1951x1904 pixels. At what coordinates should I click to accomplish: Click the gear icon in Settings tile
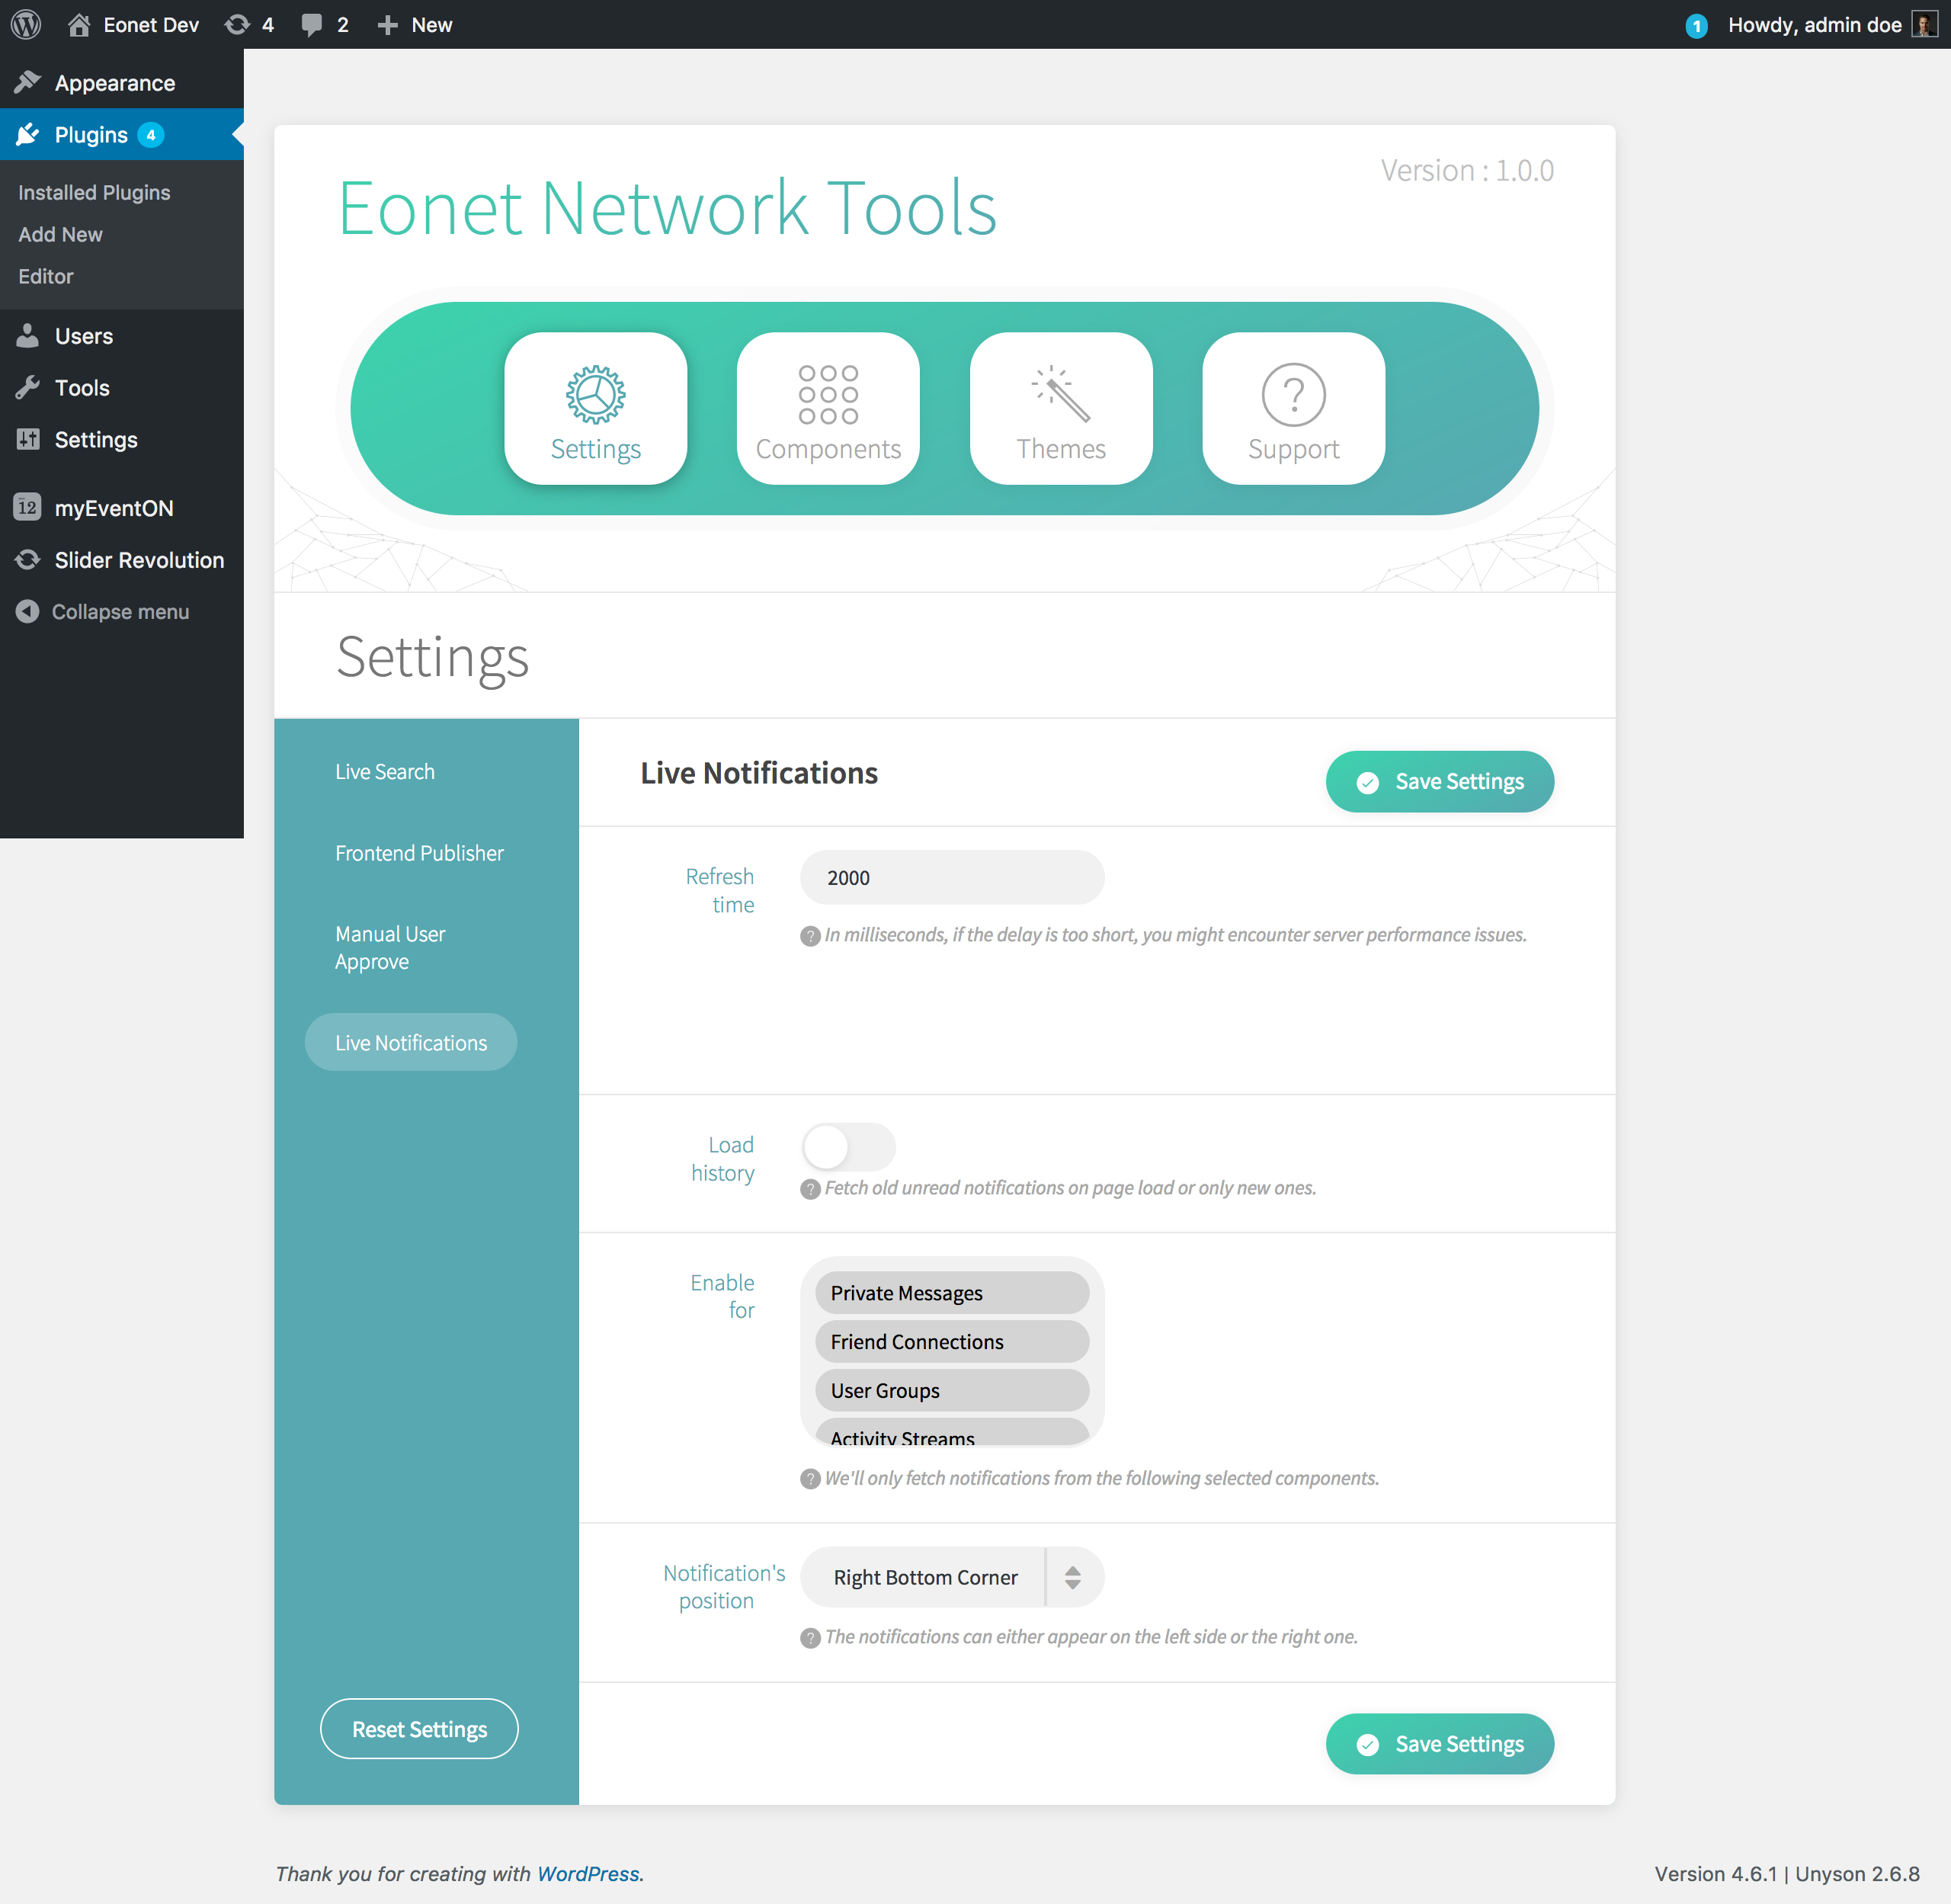[596, 394]
